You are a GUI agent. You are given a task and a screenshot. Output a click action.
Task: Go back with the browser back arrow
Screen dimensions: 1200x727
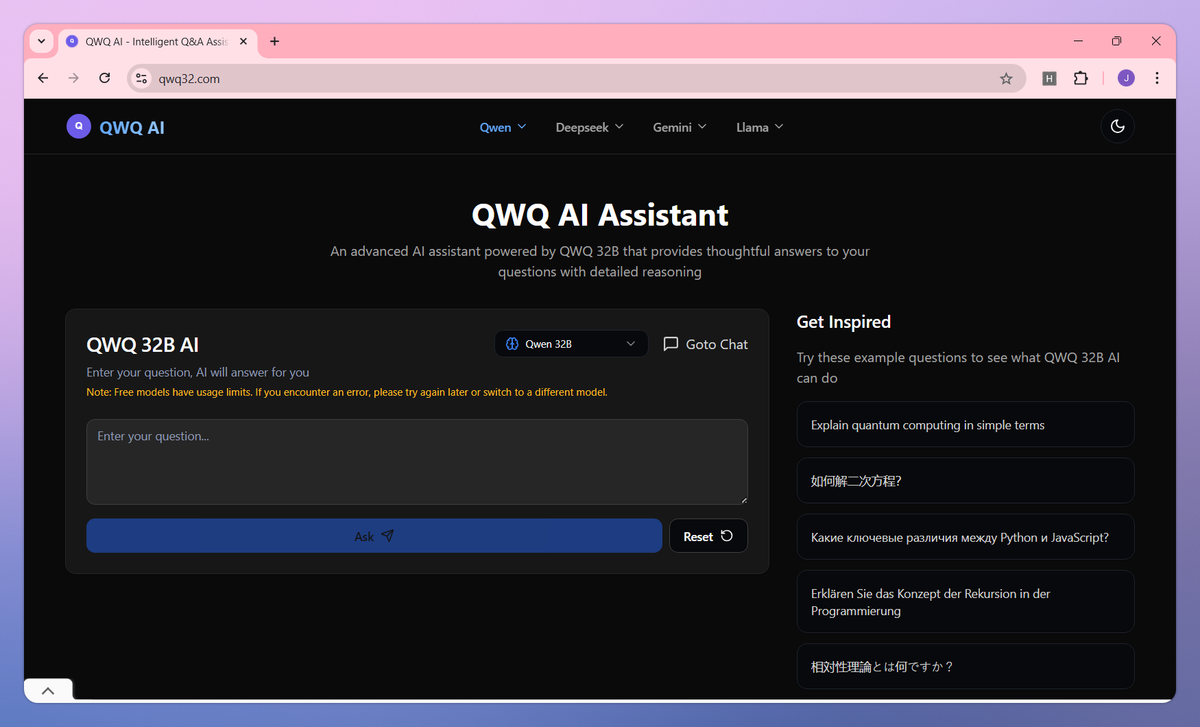[x=43, y=78]
